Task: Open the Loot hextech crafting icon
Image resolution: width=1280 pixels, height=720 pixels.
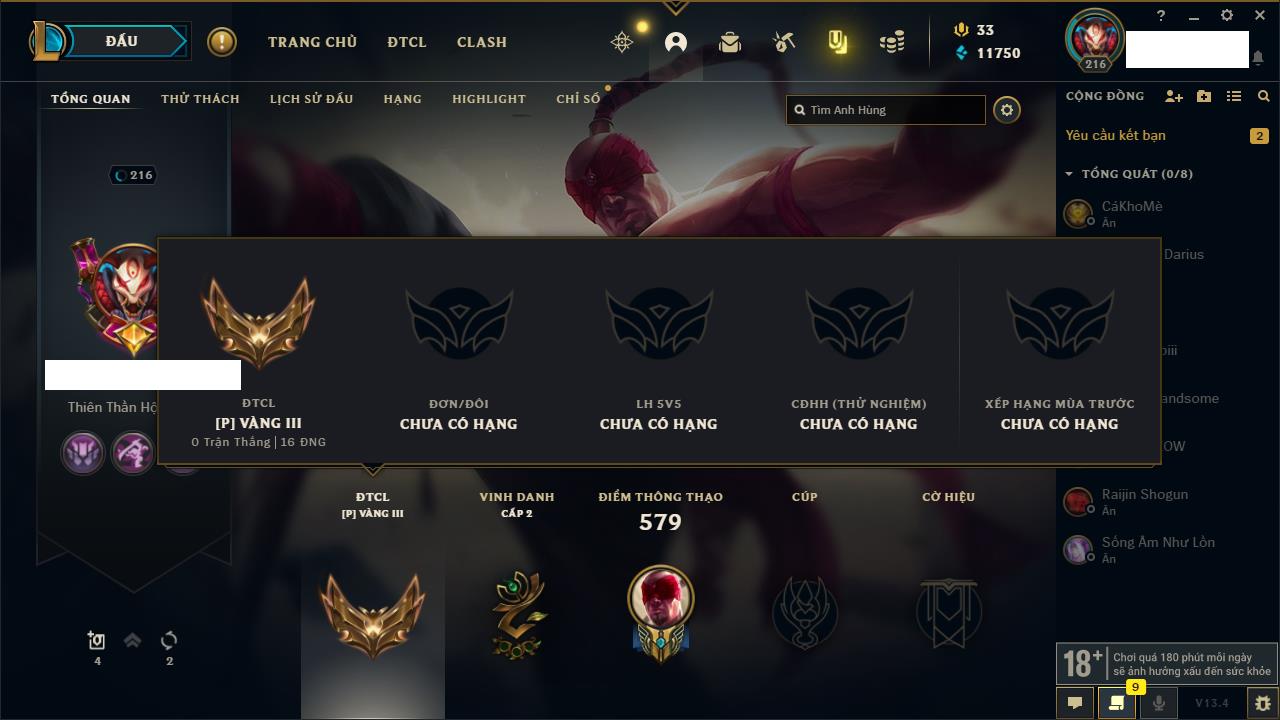Action: coord(784,42)
